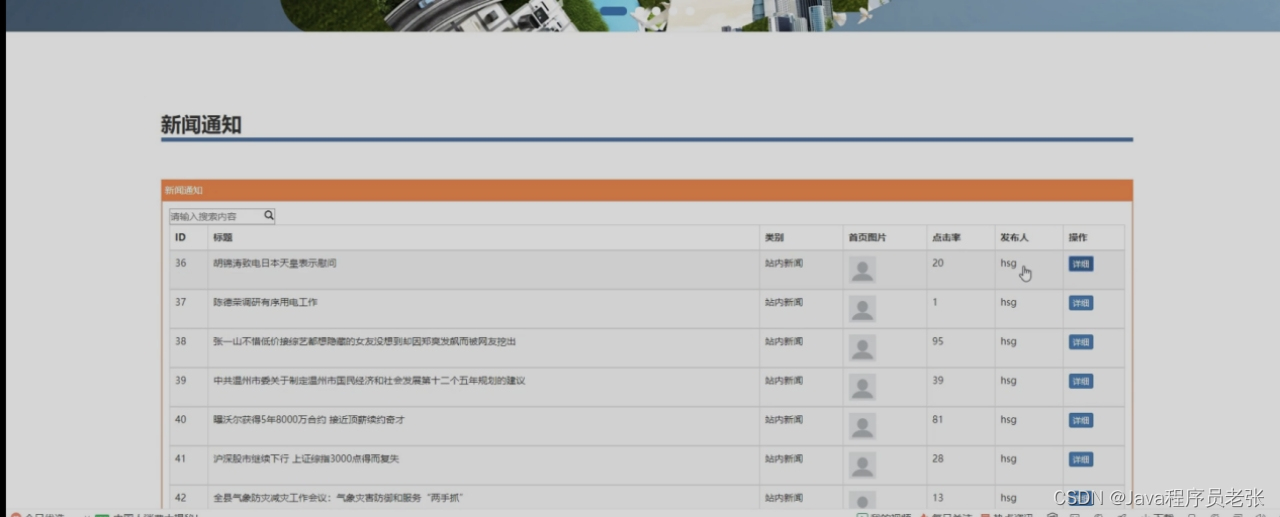The image size is (1280, 517).
Task: Click the placeholder image in row 39
Action: click(862, 387)
